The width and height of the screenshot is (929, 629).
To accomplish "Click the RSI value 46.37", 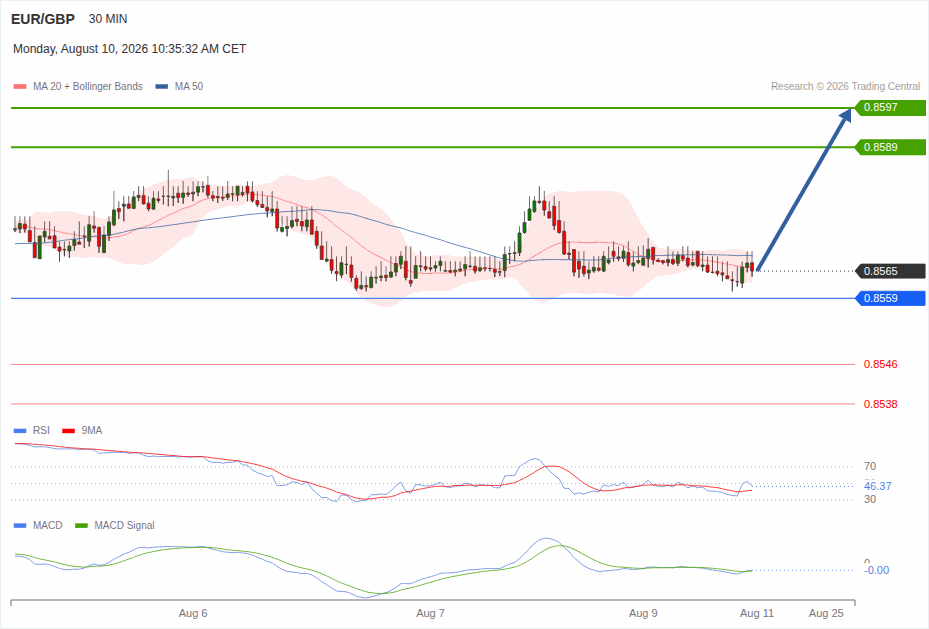I will pos(877,486).
